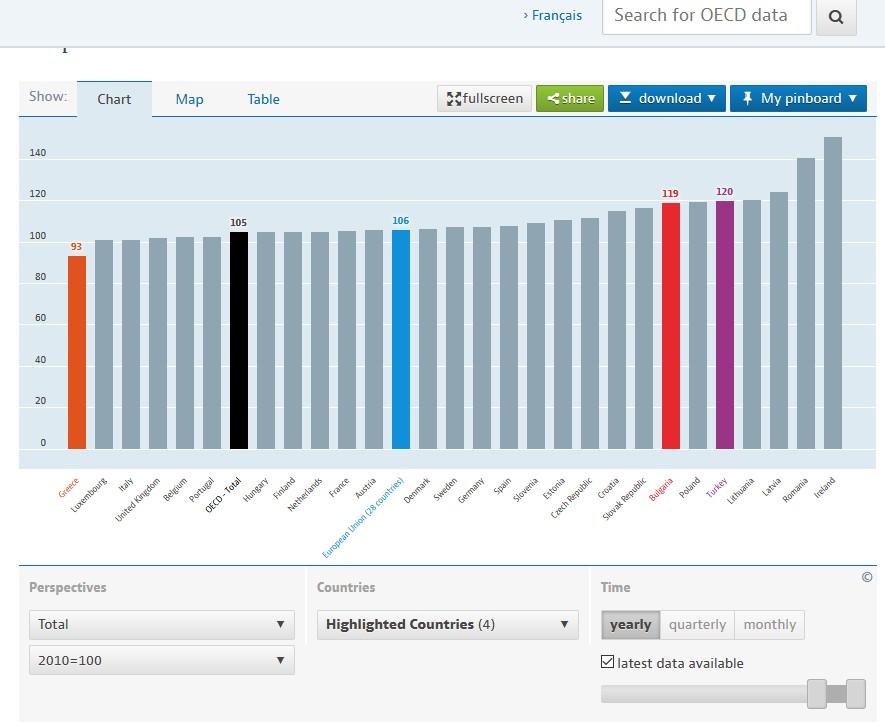Click the tallest bar for Ireland

pos(833,293)
